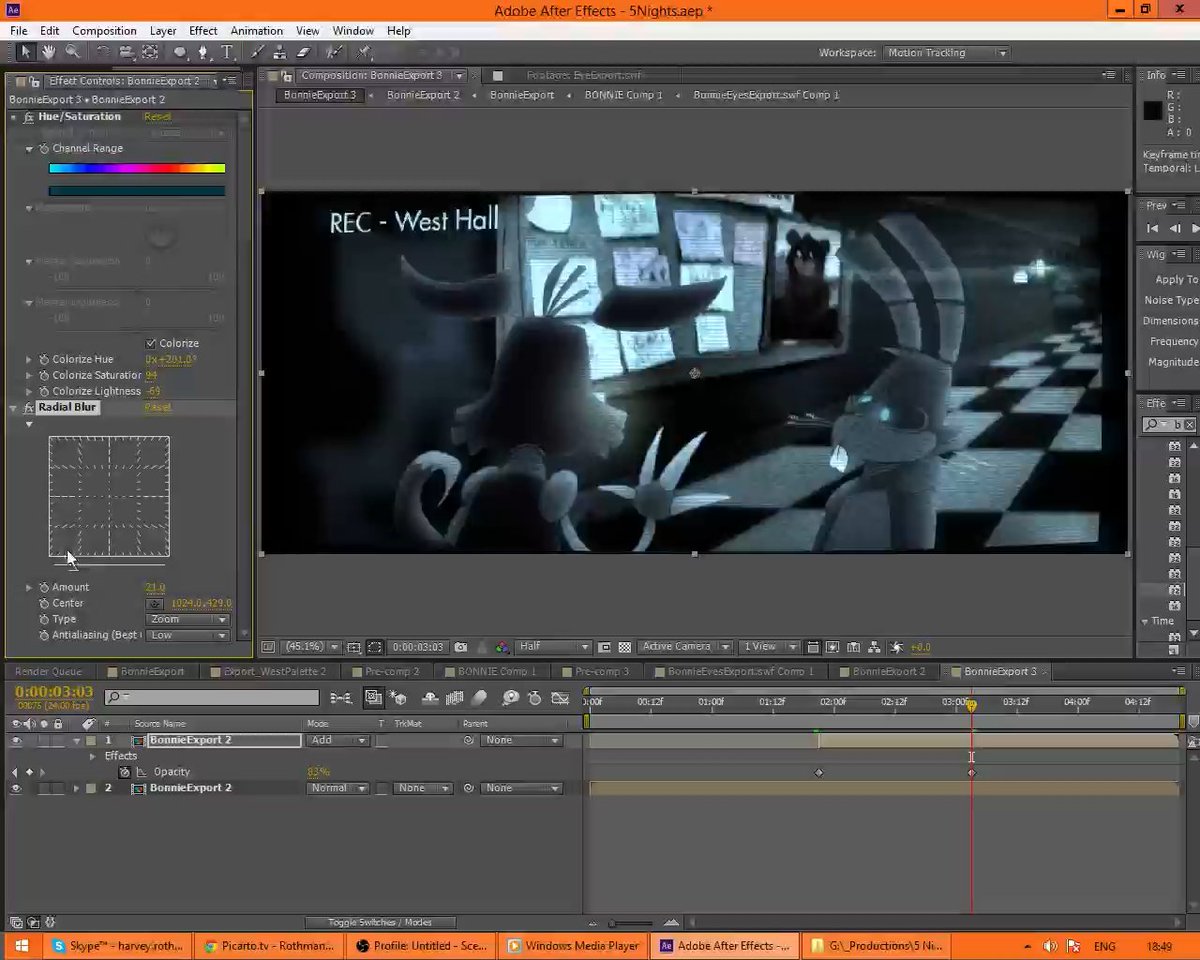
Task: Open the Animation menu
Action: pos(256,31)
